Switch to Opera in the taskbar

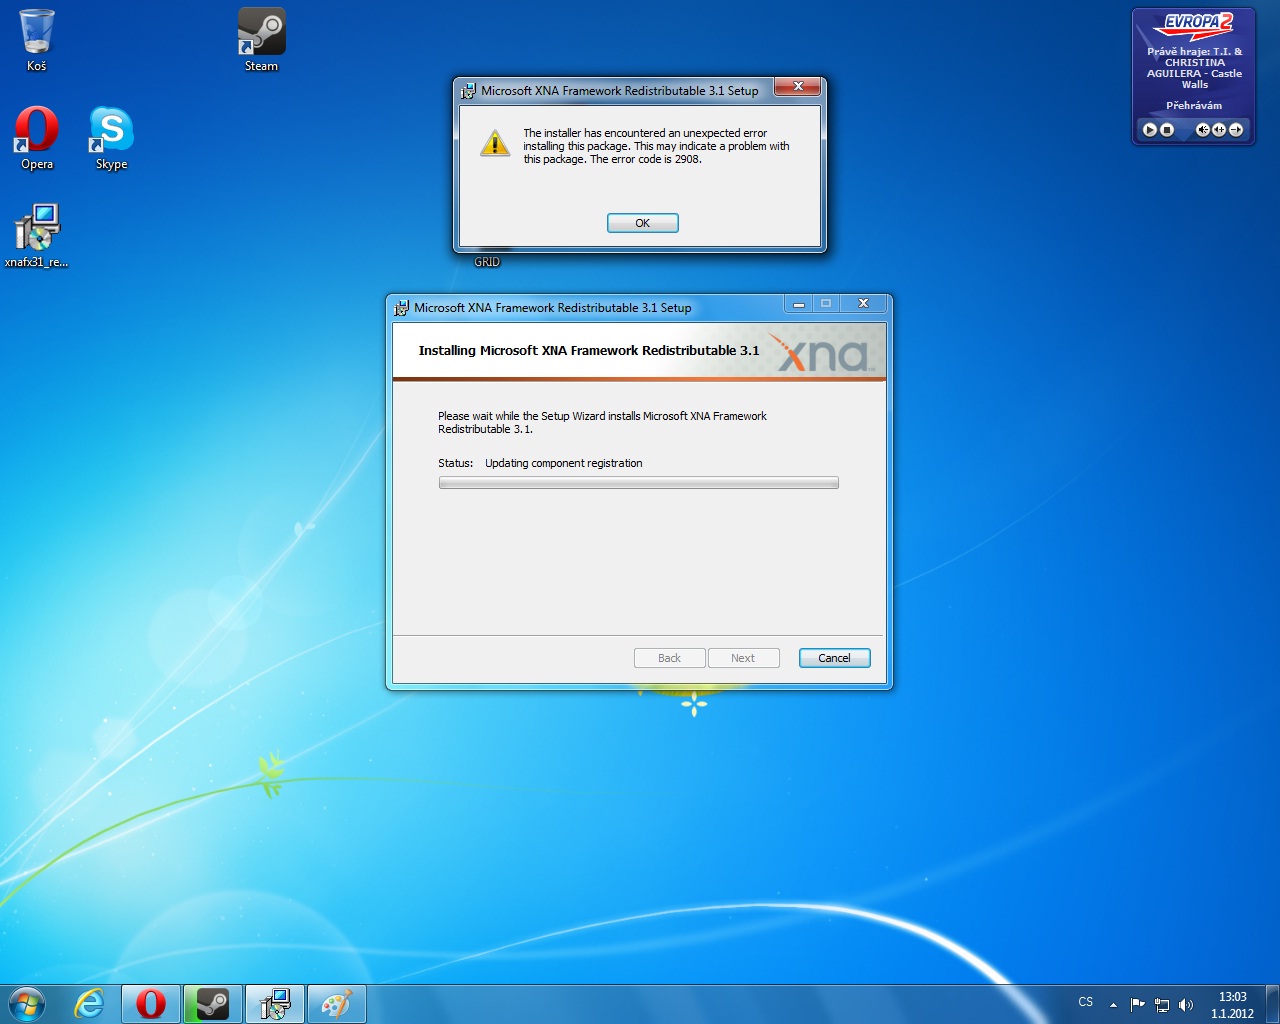(151, 1003)
